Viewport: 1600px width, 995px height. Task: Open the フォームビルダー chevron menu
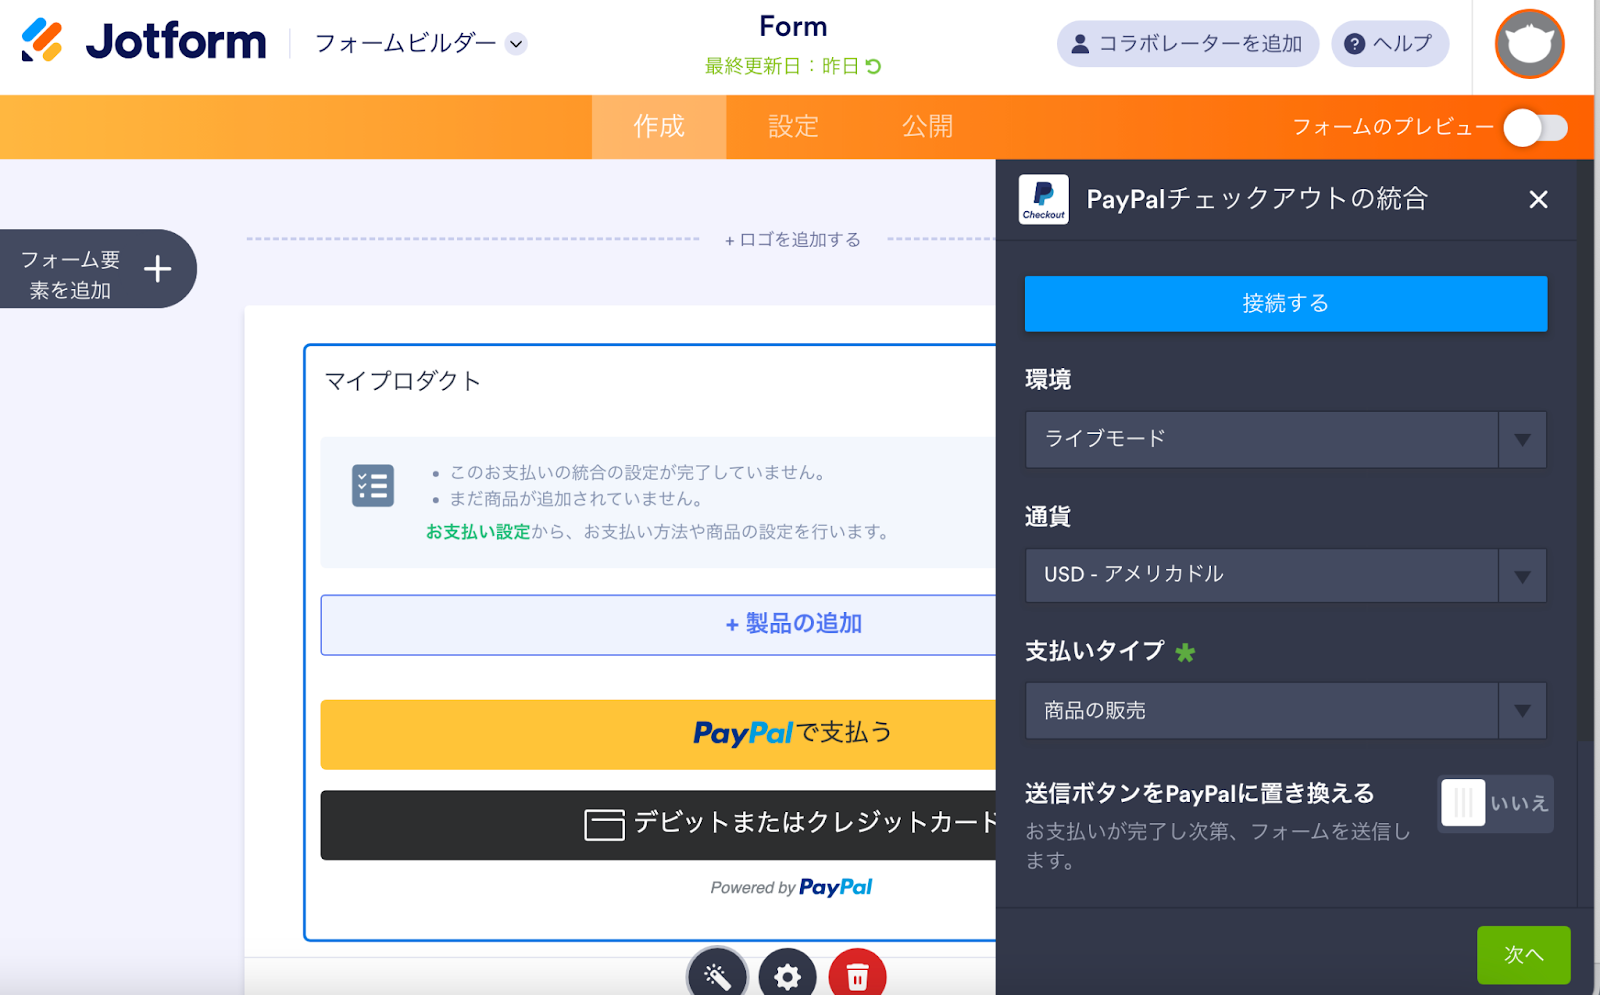point(516,44)
